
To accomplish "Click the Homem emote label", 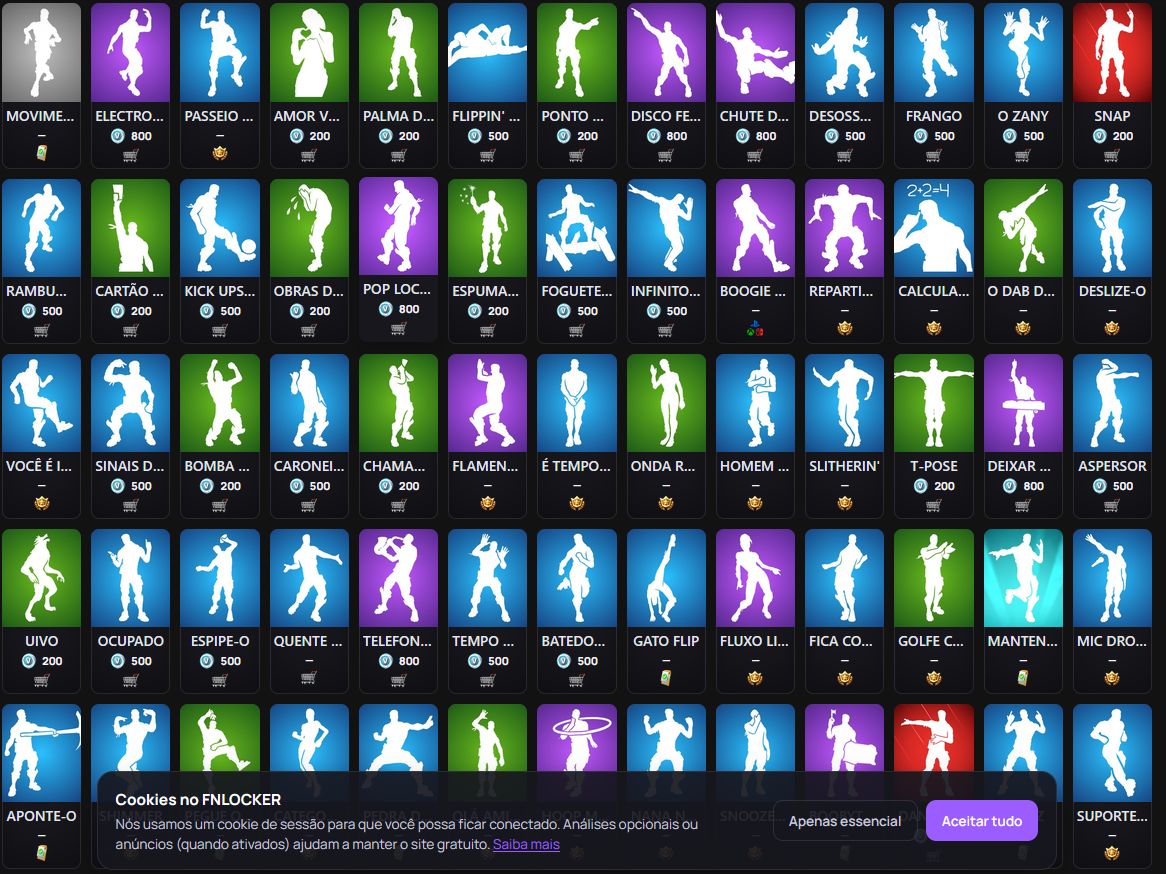I will click(x=755, y=466).
